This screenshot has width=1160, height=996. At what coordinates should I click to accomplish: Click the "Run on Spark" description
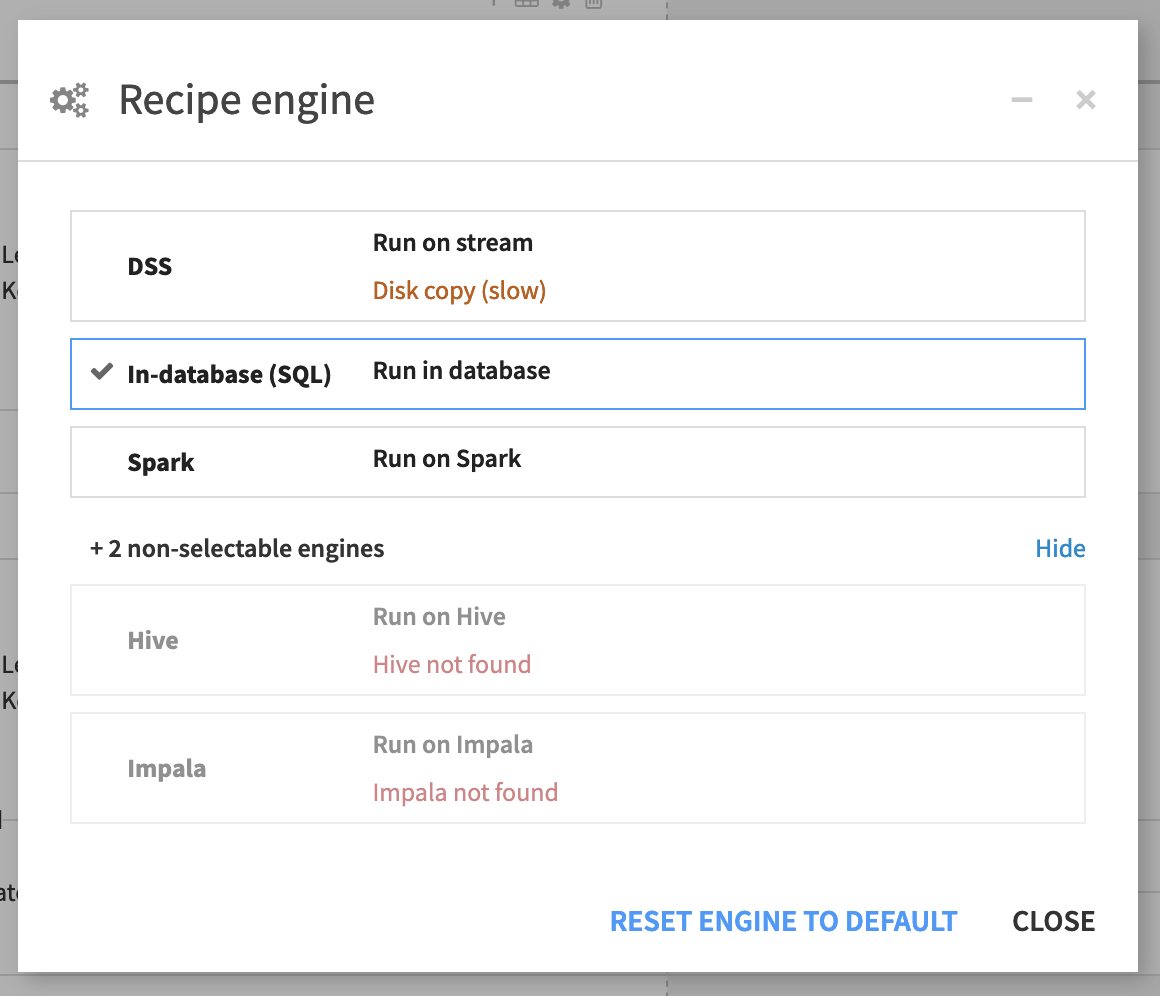447,459
